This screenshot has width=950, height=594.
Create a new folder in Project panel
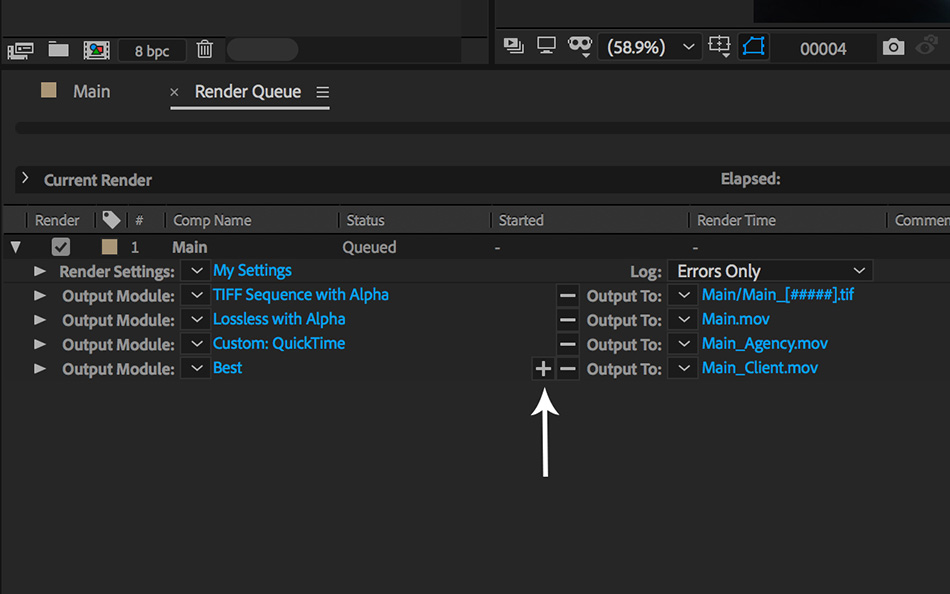58,50
